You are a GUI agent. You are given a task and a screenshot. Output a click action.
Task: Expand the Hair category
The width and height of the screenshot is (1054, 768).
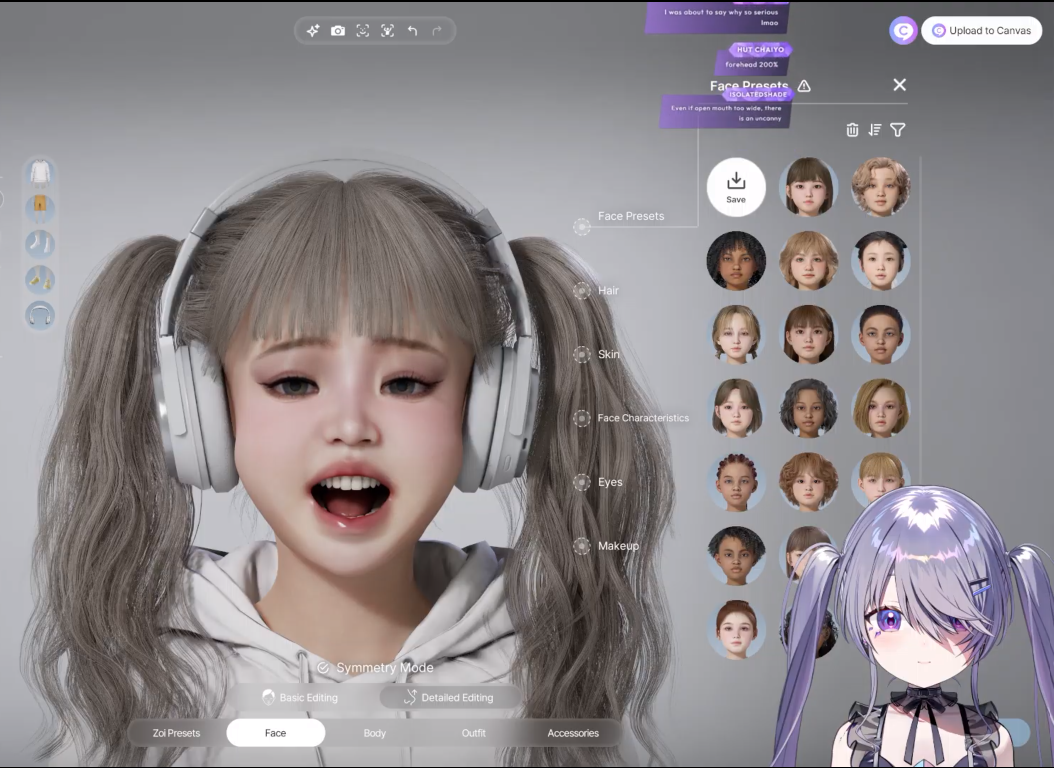click(608, 290)
